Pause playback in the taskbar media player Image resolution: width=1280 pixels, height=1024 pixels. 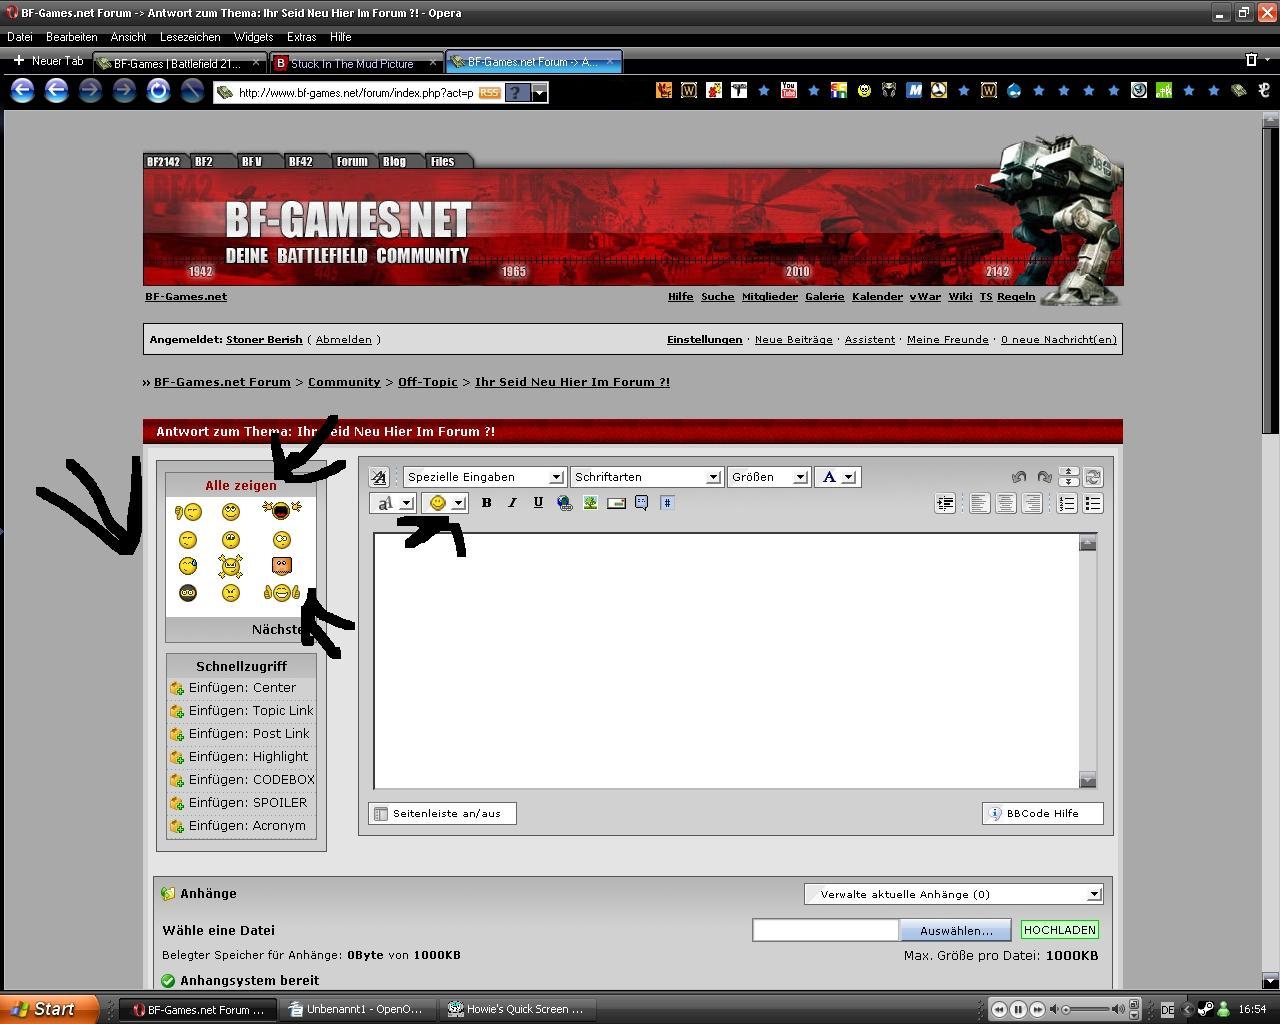coord(1018,1009)
